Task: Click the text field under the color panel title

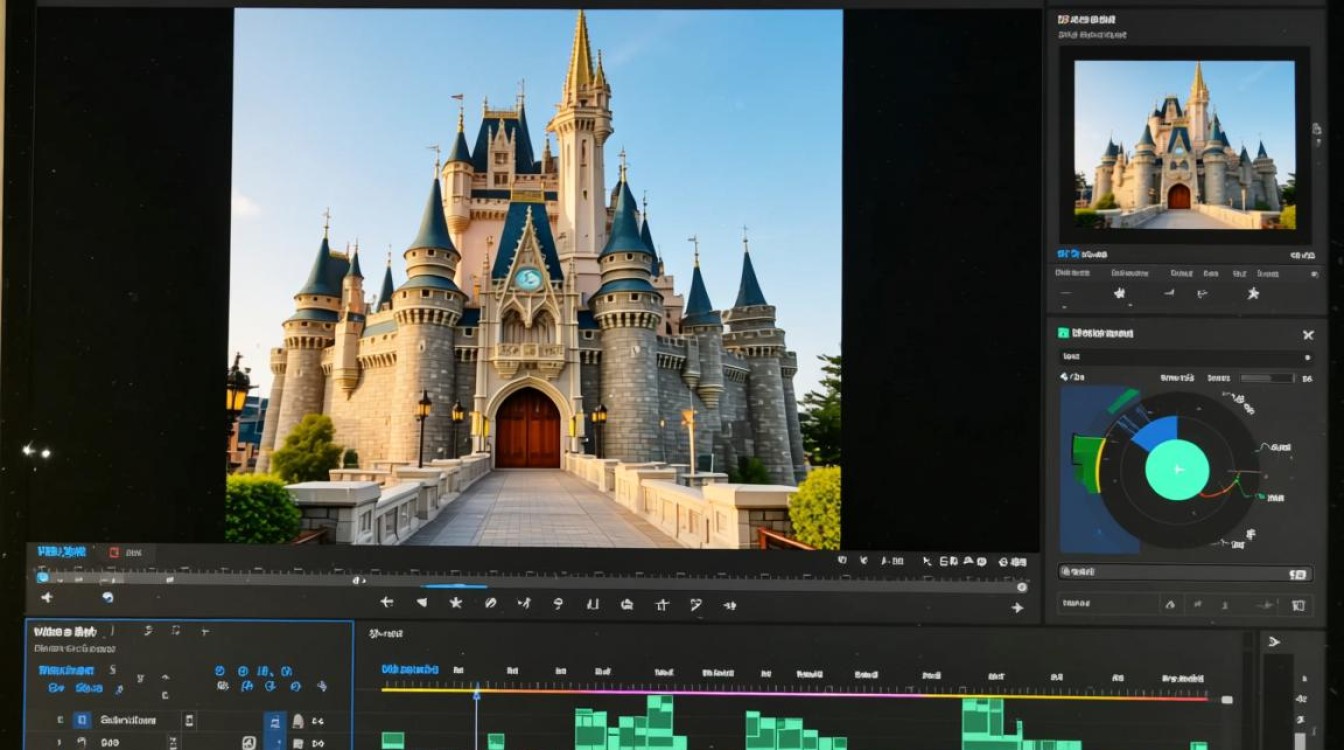Action: pos(1185,357)
